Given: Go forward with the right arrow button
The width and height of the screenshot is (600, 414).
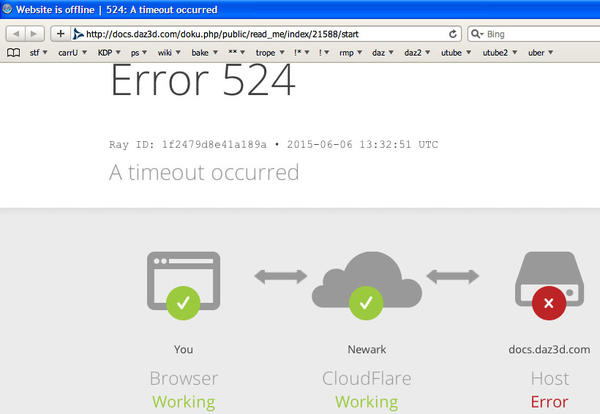Looking at the screenshot, I should click(x=34, y=34).
